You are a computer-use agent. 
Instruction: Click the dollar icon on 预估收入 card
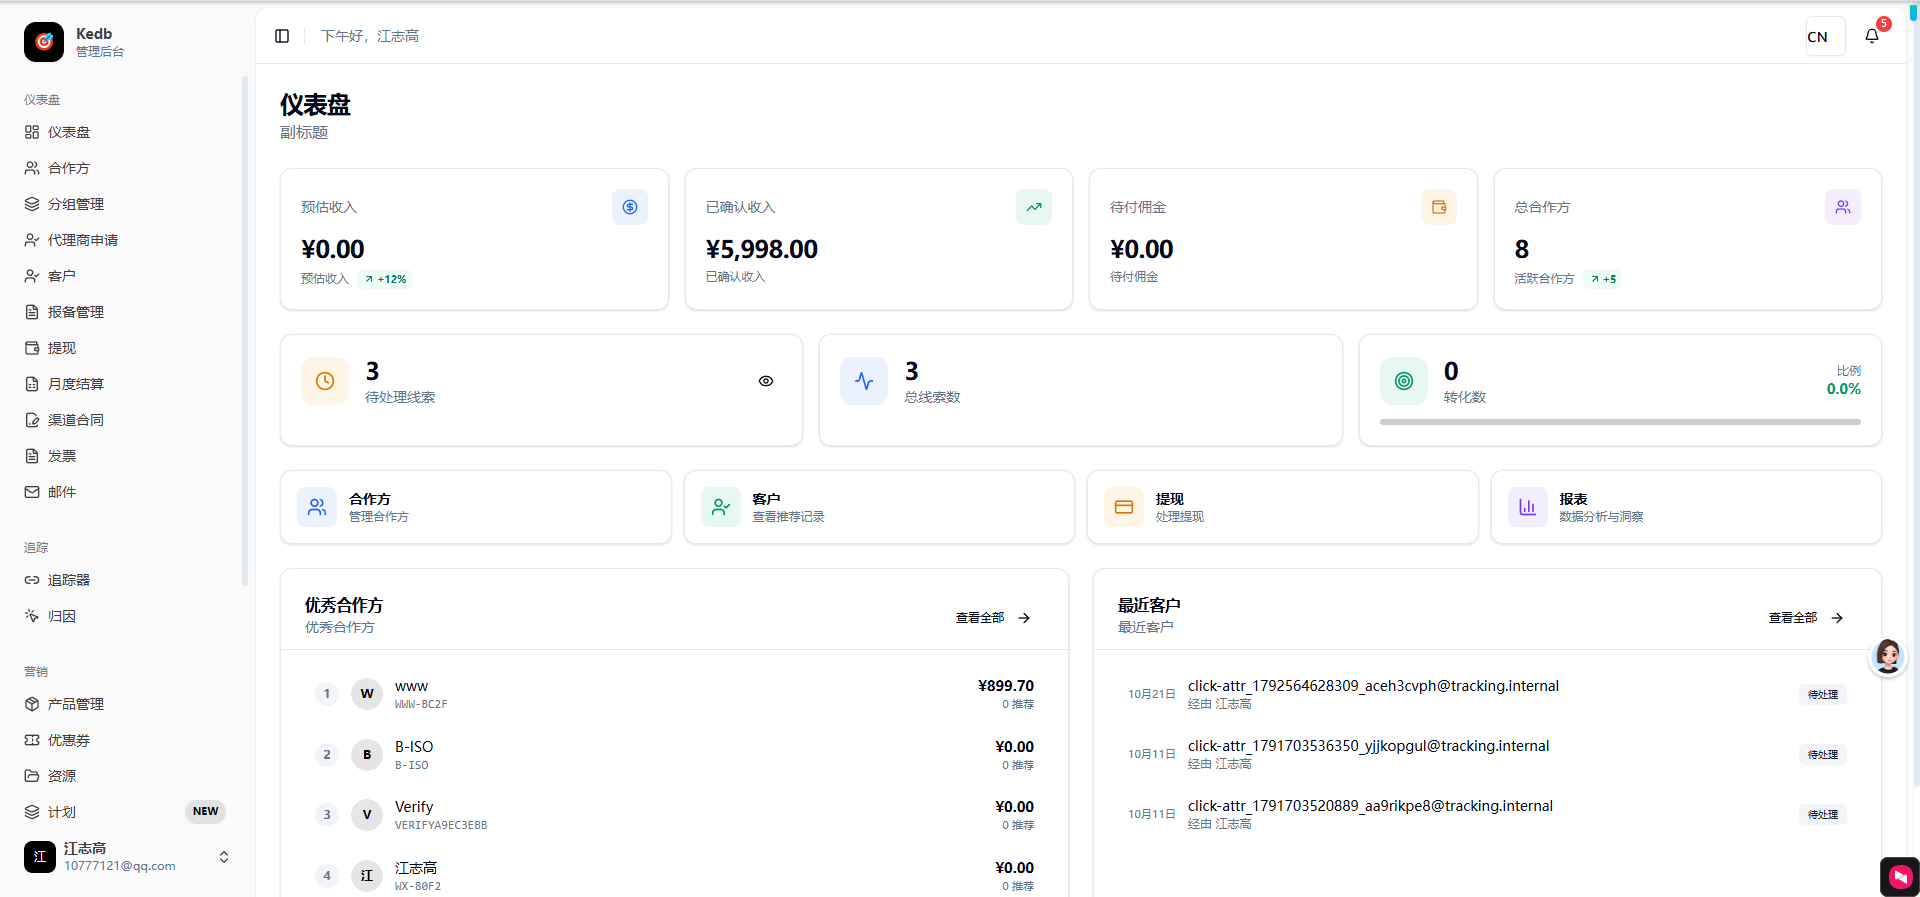click(630, 207)
